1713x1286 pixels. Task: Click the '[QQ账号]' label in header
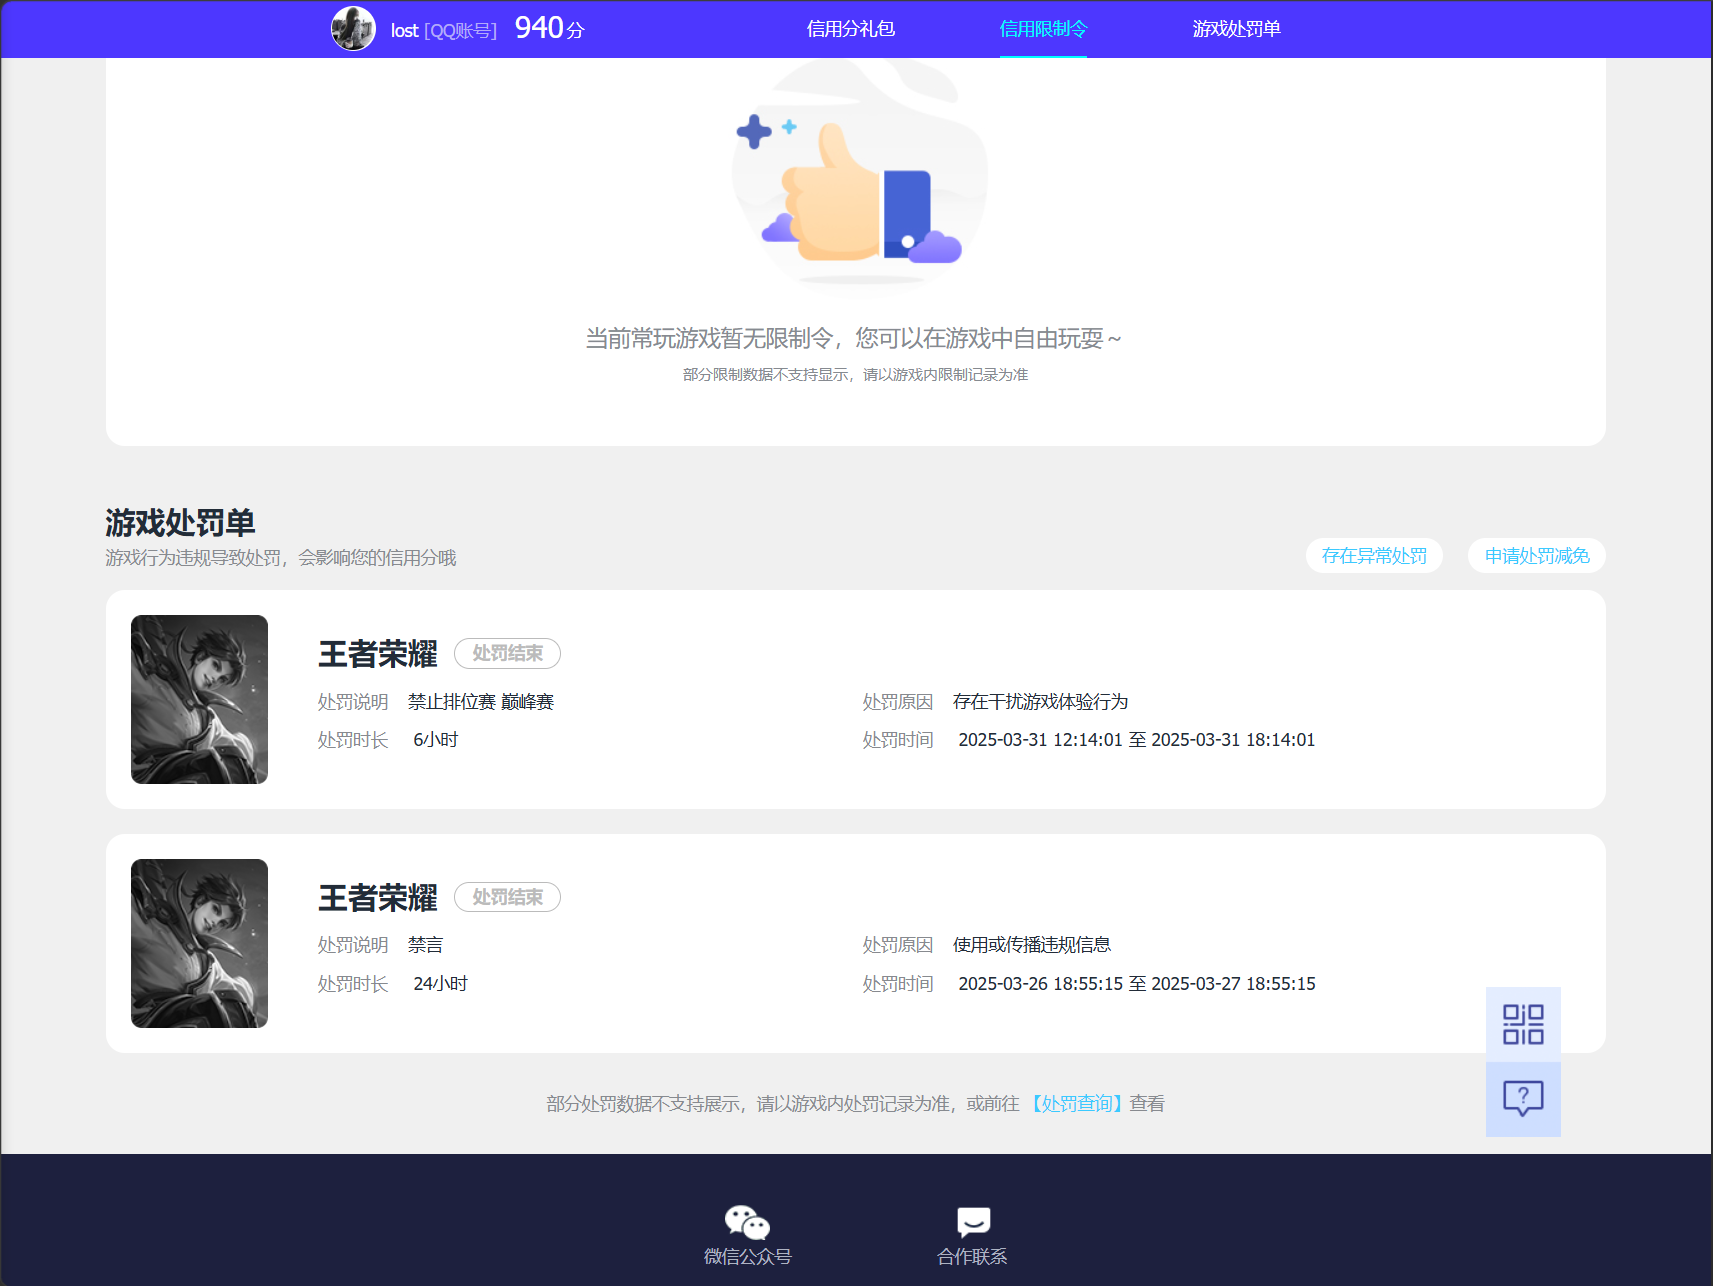coord(460,31)
